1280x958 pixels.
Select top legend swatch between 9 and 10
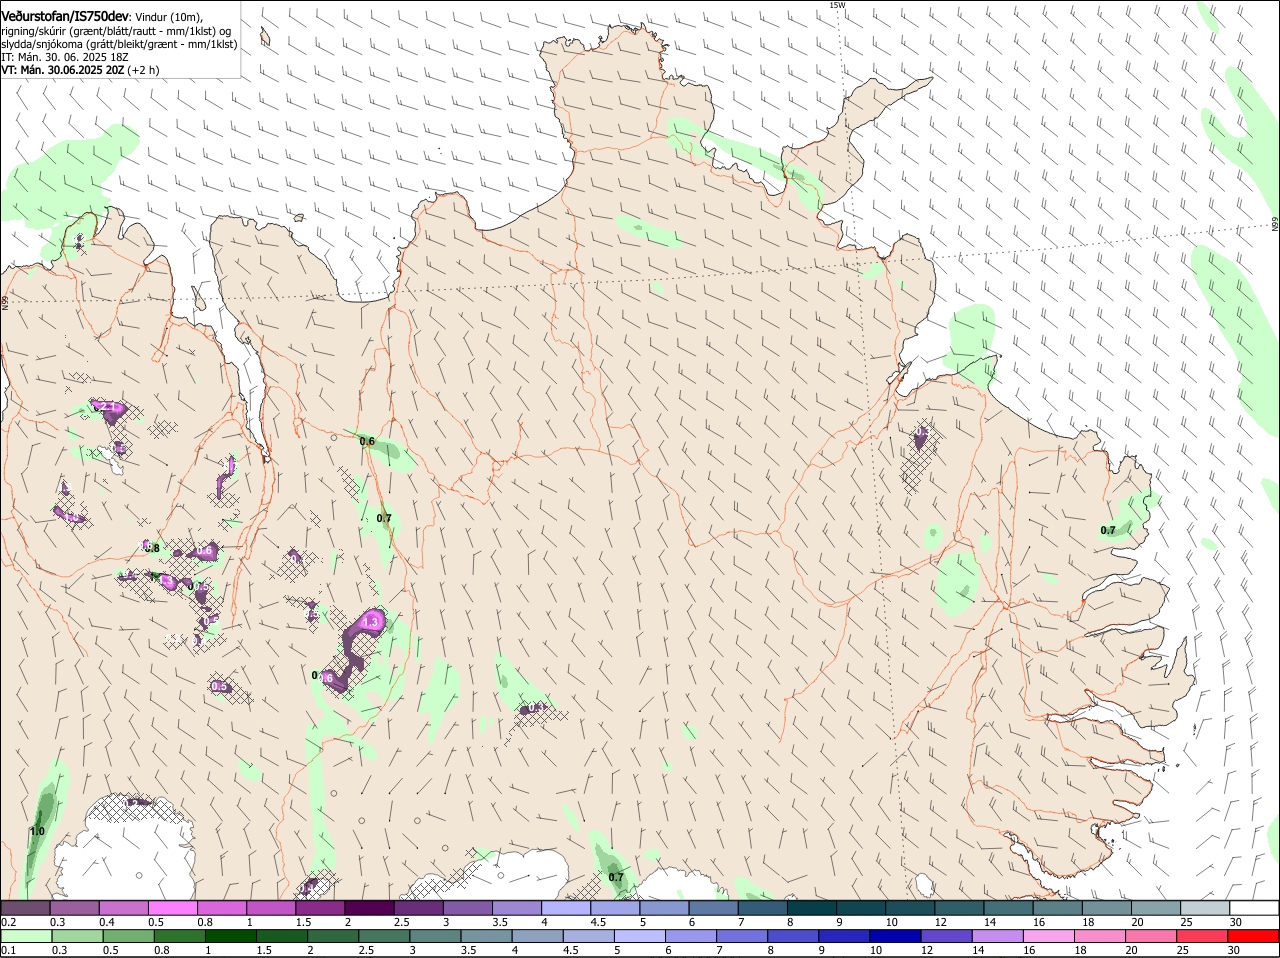[x=861, y=907]
